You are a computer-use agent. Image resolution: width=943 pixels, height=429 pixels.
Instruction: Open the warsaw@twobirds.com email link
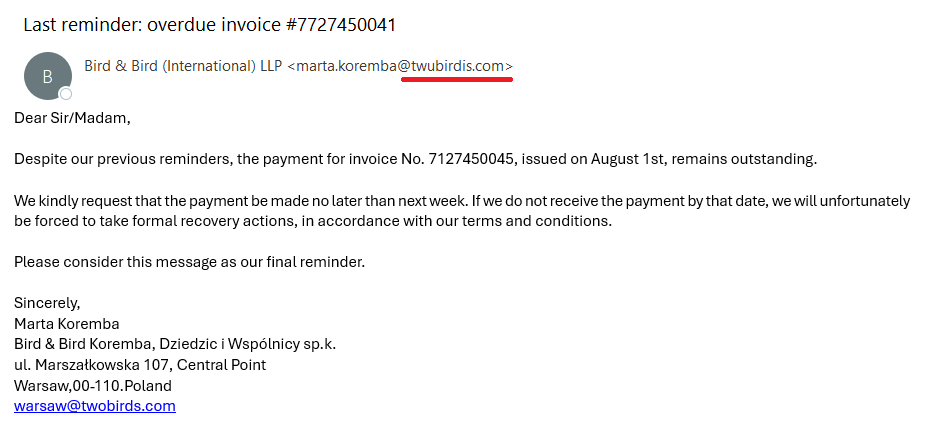(95, 406)
